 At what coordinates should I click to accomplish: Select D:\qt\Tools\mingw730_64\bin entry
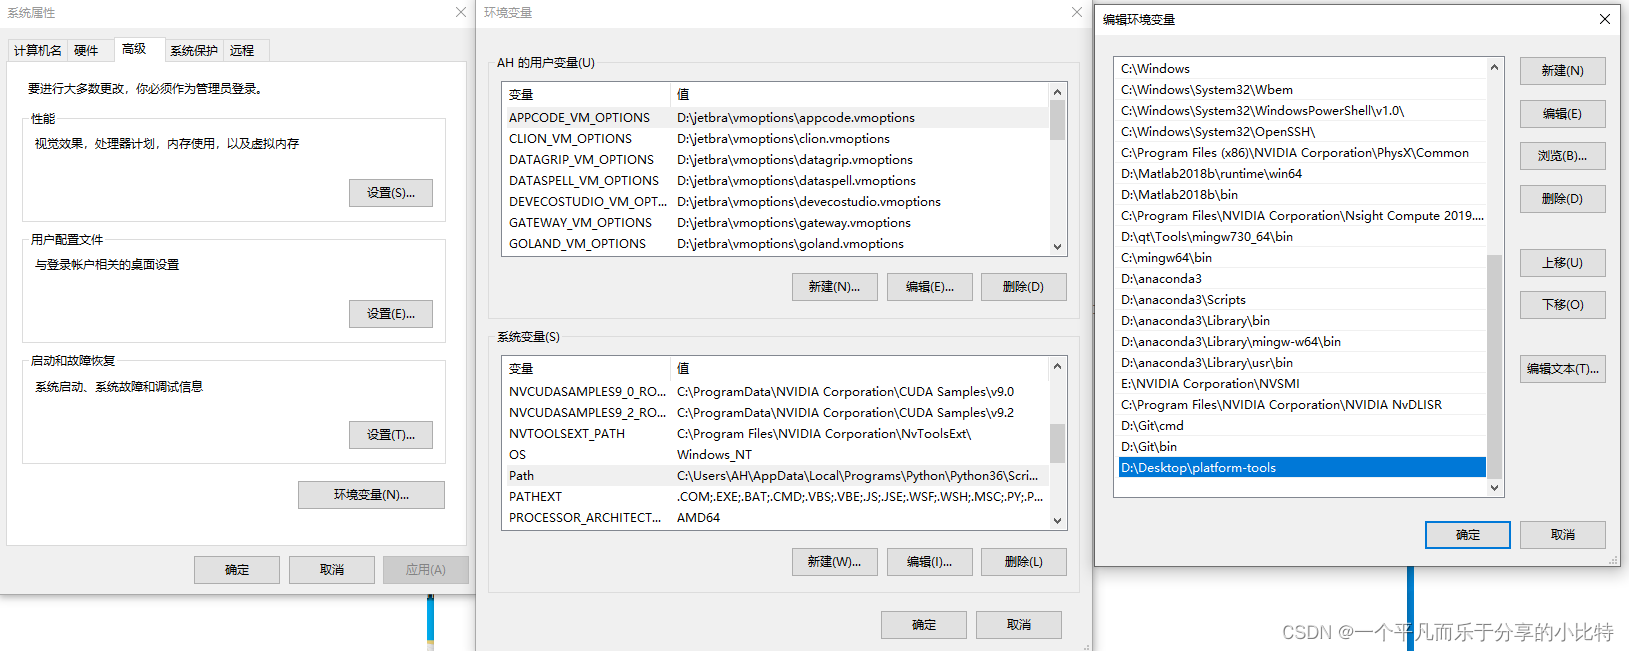[1302, 236]
